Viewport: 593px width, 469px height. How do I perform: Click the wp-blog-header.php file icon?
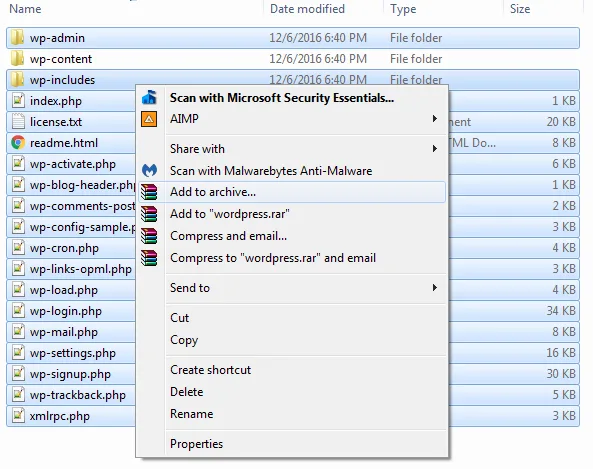point(18,185)
